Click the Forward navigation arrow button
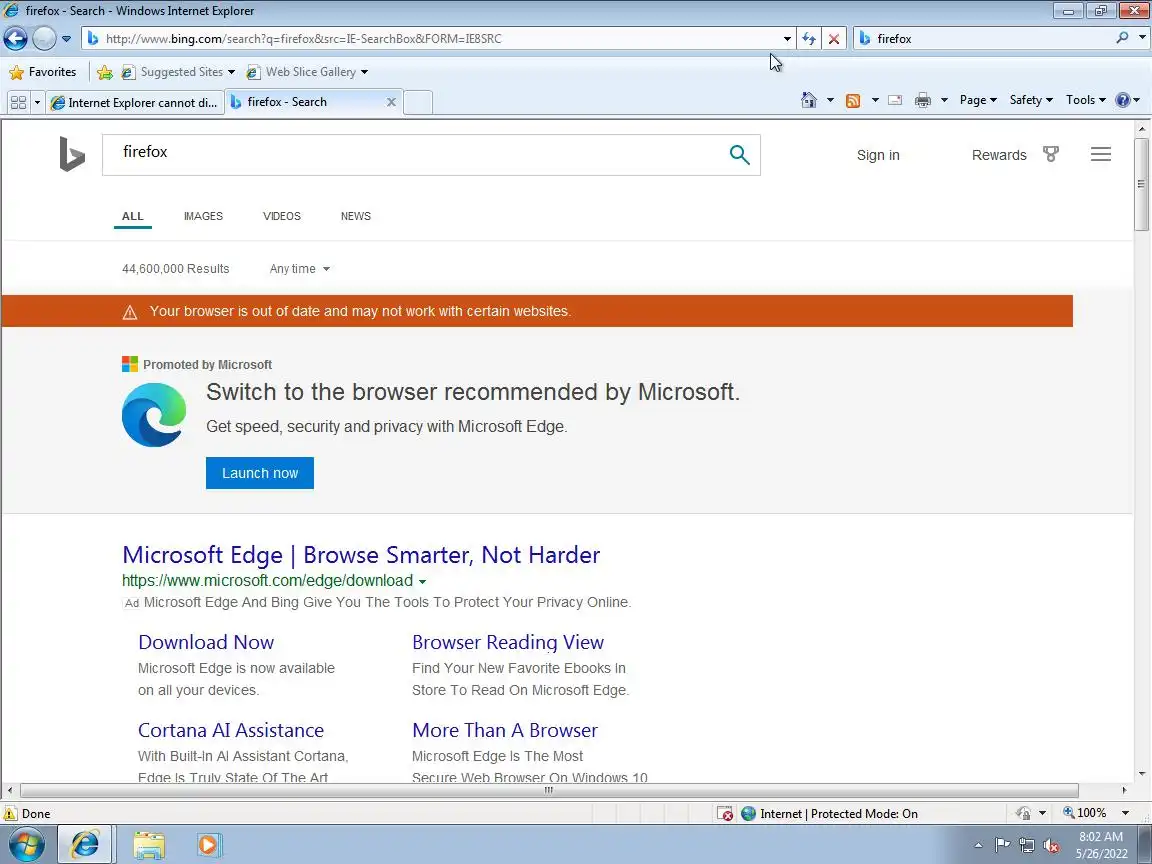The height and width of the screenshot is (864, 1152). click(x=44, y=38)
